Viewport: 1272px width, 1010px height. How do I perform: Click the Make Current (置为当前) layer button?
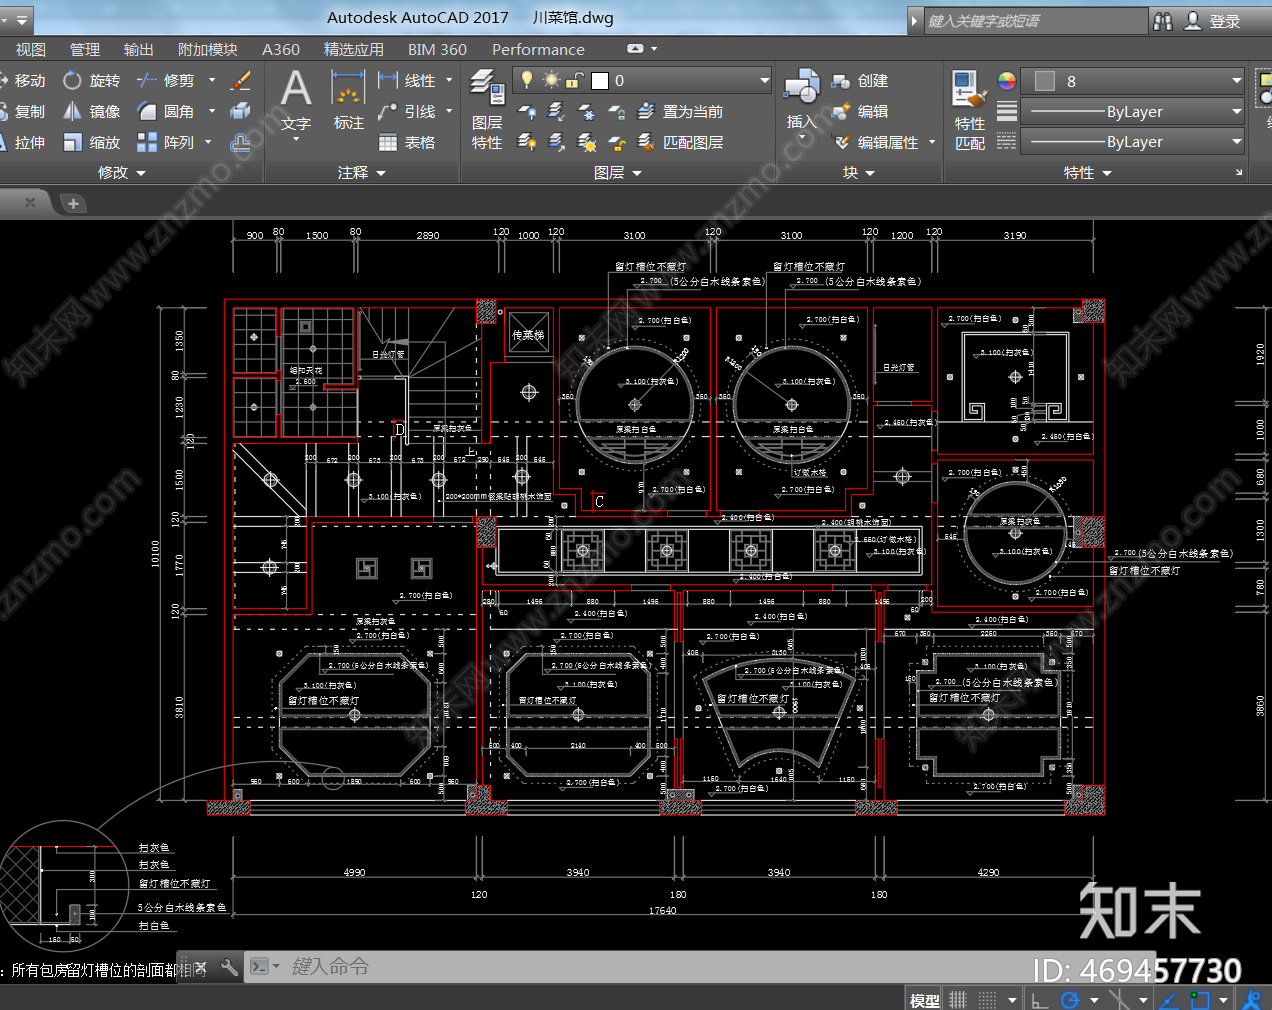tap(680, 112)
